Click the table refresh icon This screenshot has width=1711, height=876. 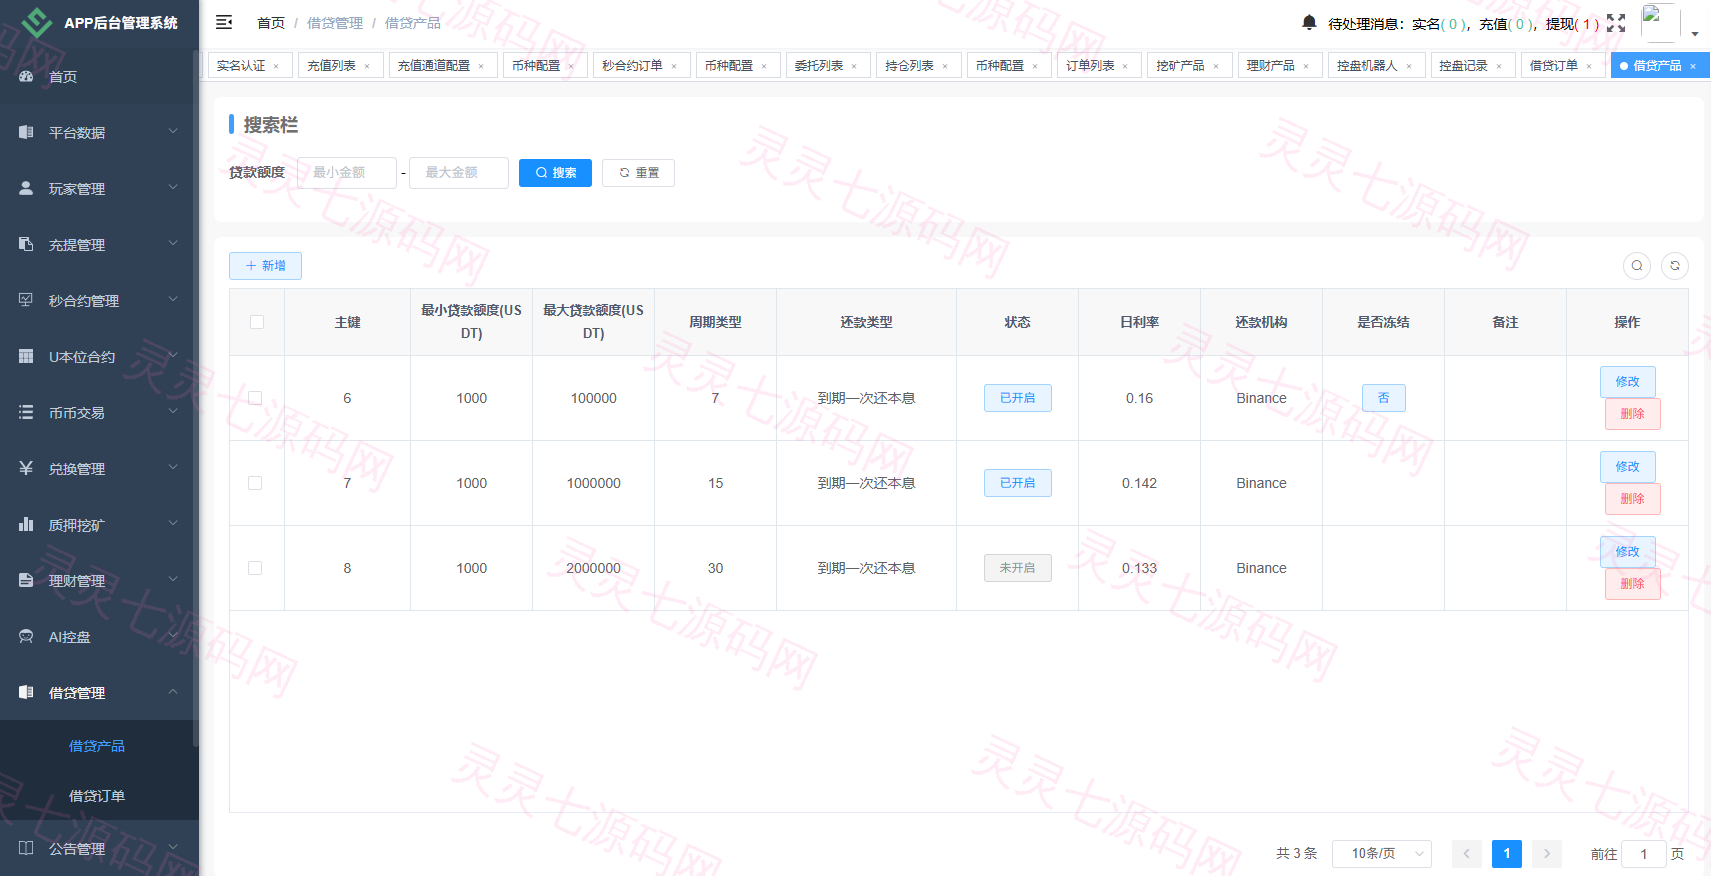click(1675, 266)
